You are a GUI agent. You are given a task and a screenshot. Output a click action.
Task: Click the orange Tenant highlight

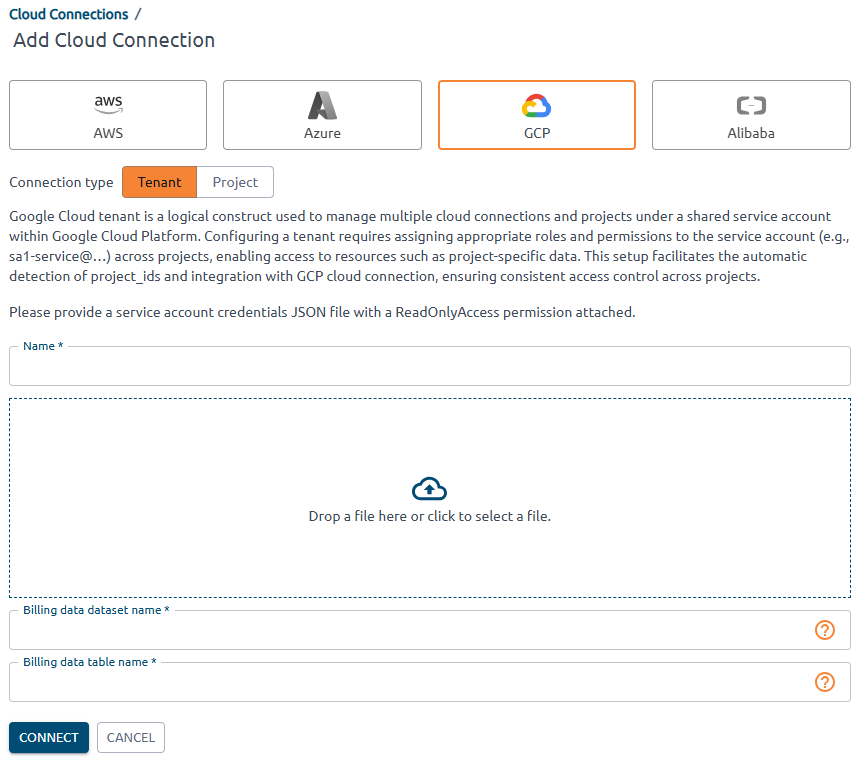click(159, 182)
